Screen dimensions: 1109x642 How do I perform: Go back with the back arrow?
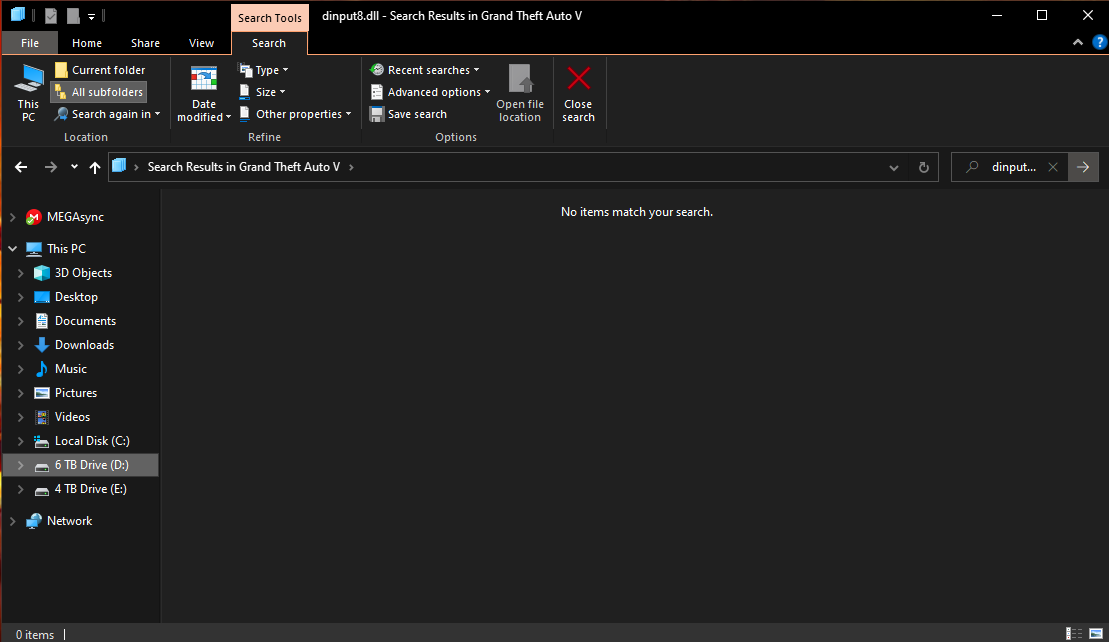pyautogui.click(x=21, y=167)
